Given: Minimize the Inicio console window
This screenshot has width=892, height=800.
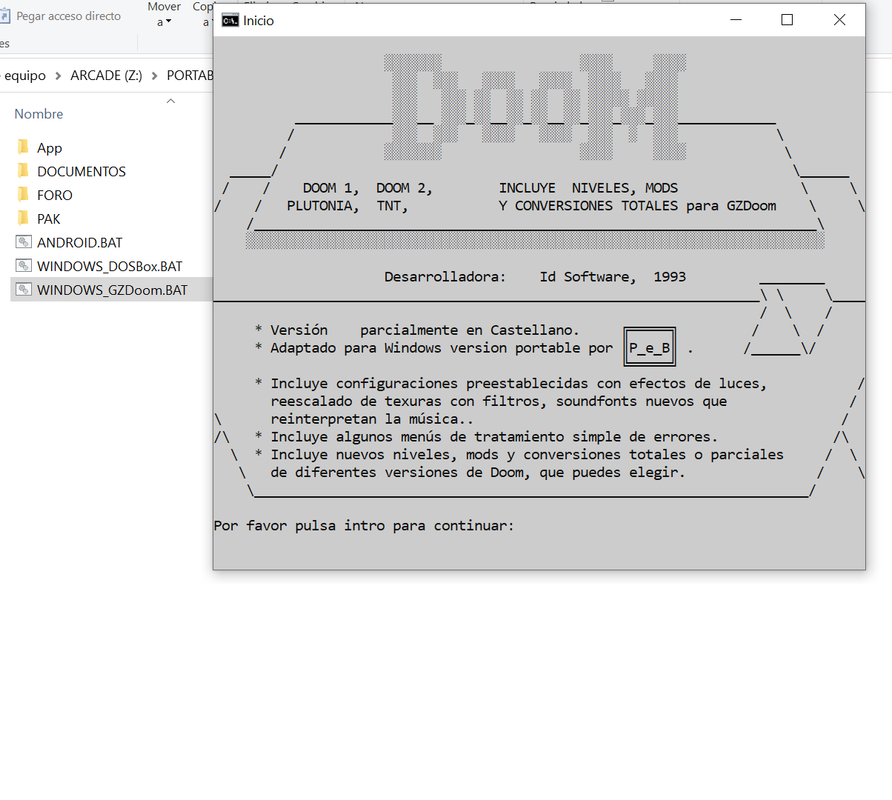Looking at the screenshot, I should 736,20.
